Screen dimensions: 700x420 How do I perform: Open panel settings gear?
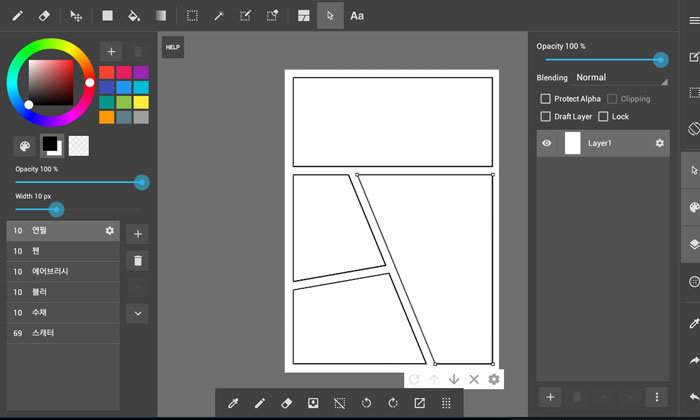point(494,379)
